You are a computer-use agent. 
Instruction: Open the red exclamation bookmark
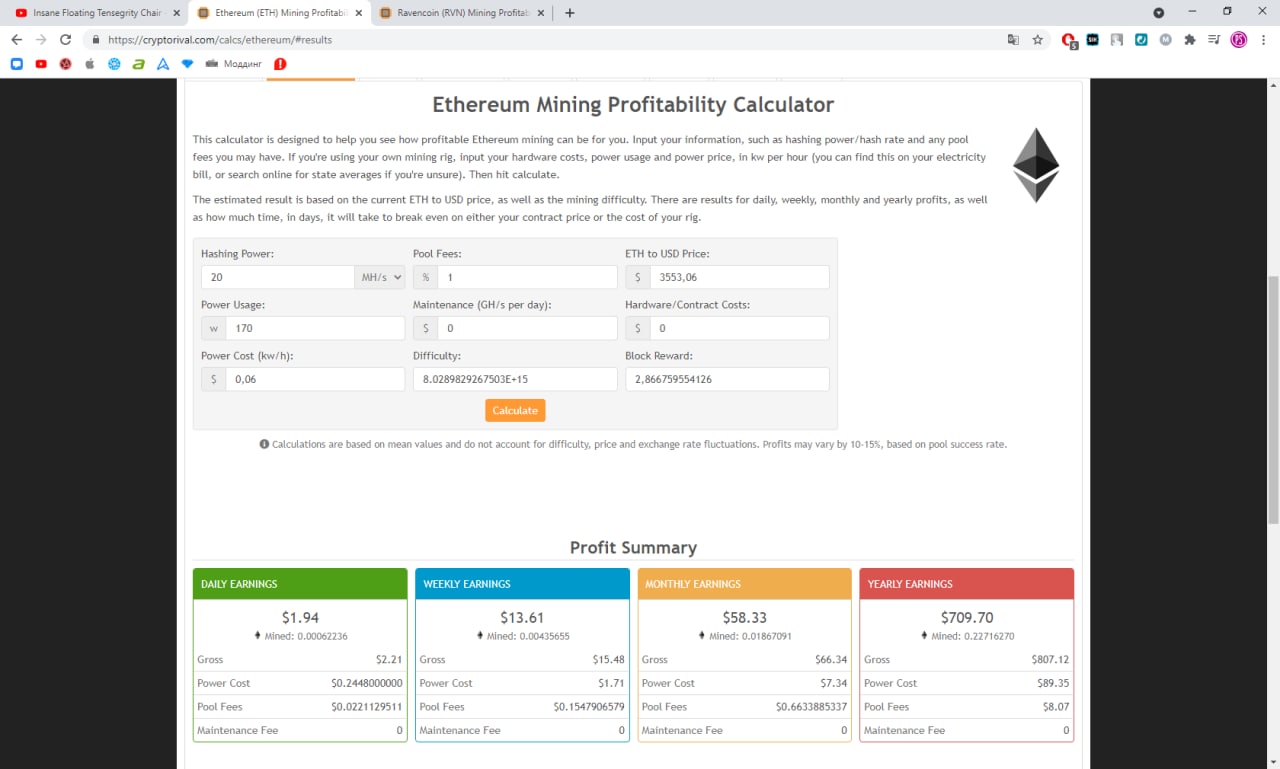280,64
